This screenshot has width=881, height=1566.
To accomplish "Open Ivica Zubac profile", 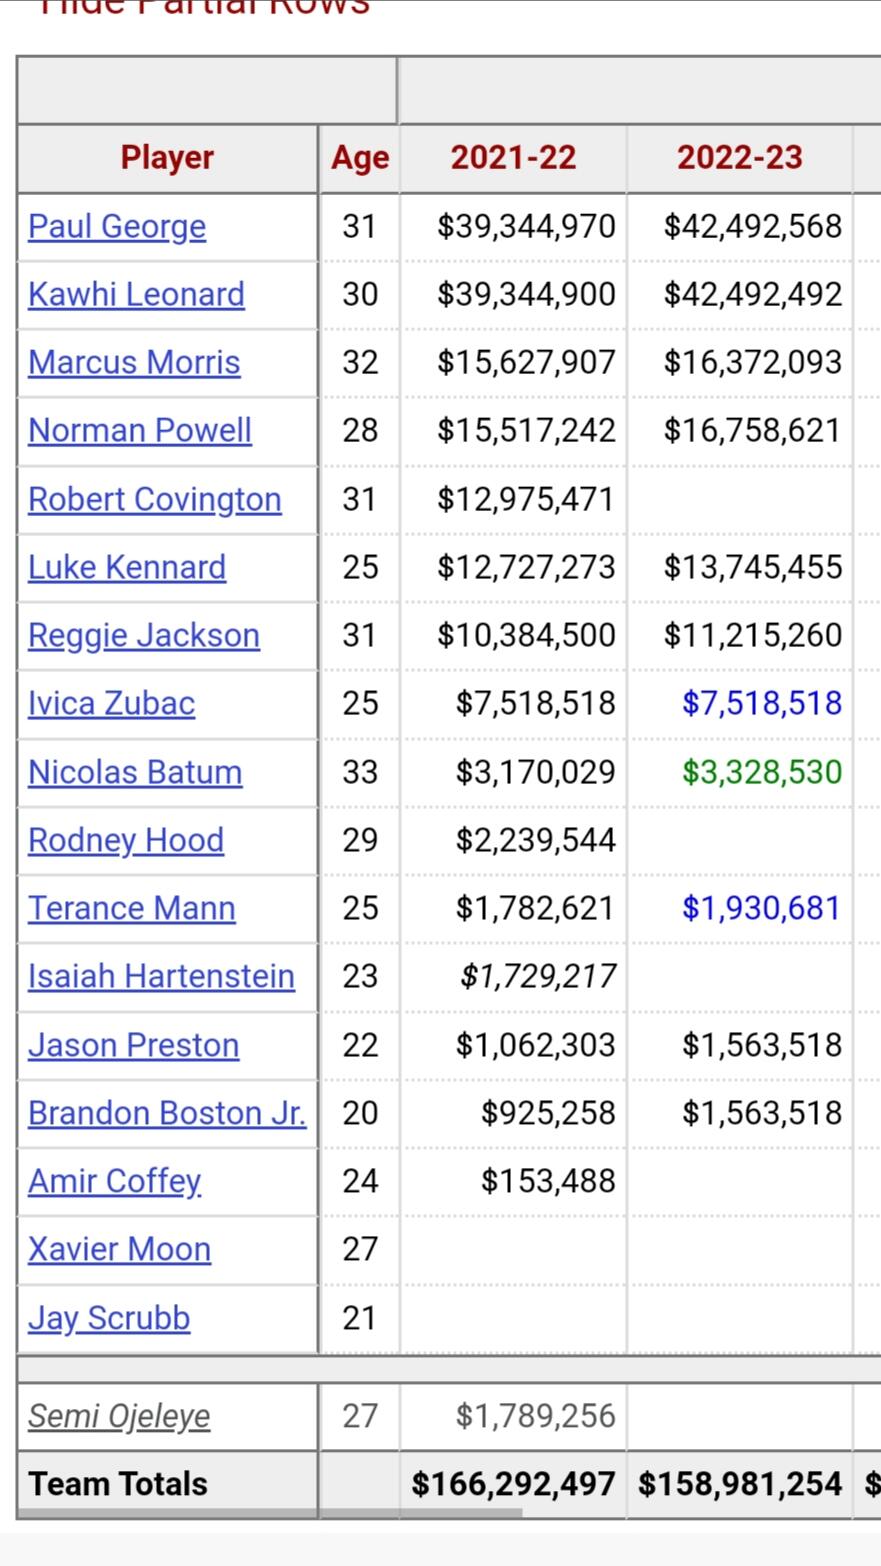I will pyautogui.click(x=111, y=704).
